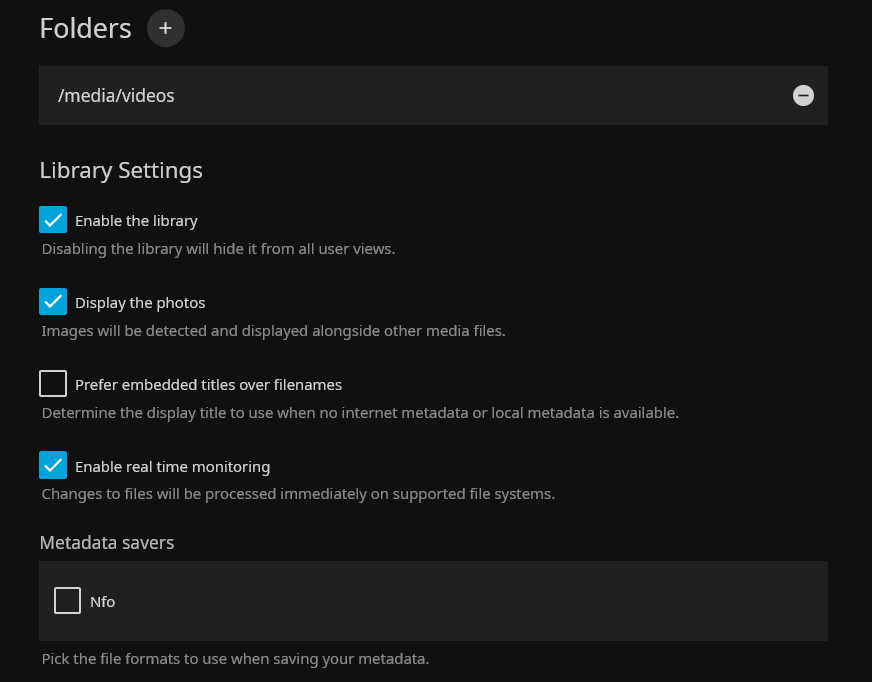This screenshot has height=682, width=872.
Task: Click the Folders heading
Action: (85, 28)
